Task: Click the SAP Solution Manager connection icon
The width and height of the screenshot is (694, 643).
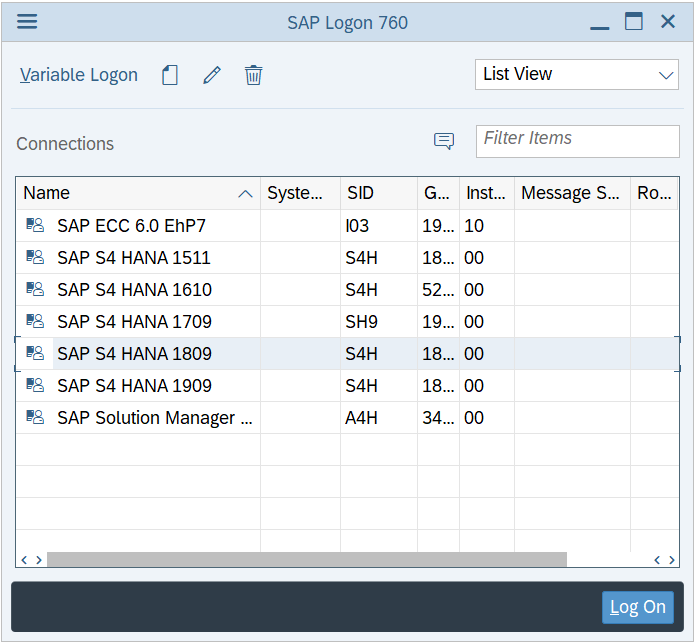Action: [35, 418]
